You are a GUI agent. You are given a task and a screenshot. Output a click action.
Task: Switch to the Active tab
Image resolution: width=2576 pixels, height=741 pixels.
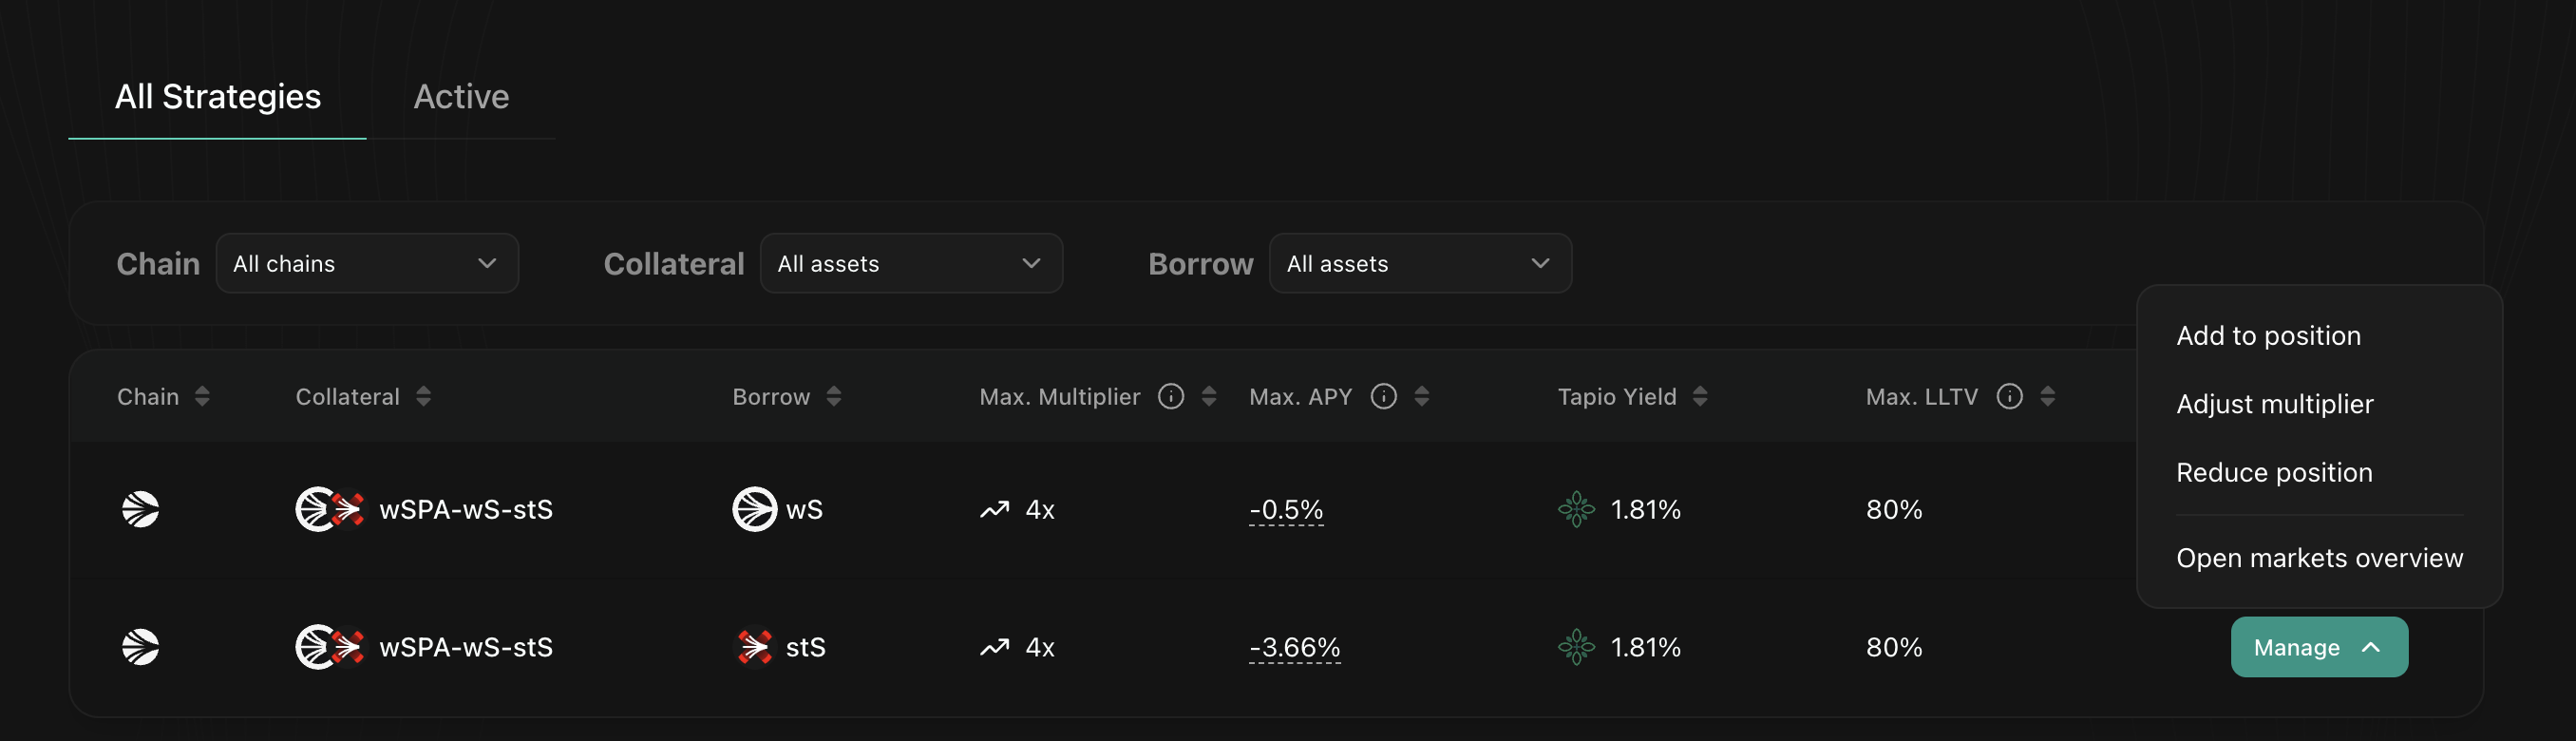[x=461, y=97]
